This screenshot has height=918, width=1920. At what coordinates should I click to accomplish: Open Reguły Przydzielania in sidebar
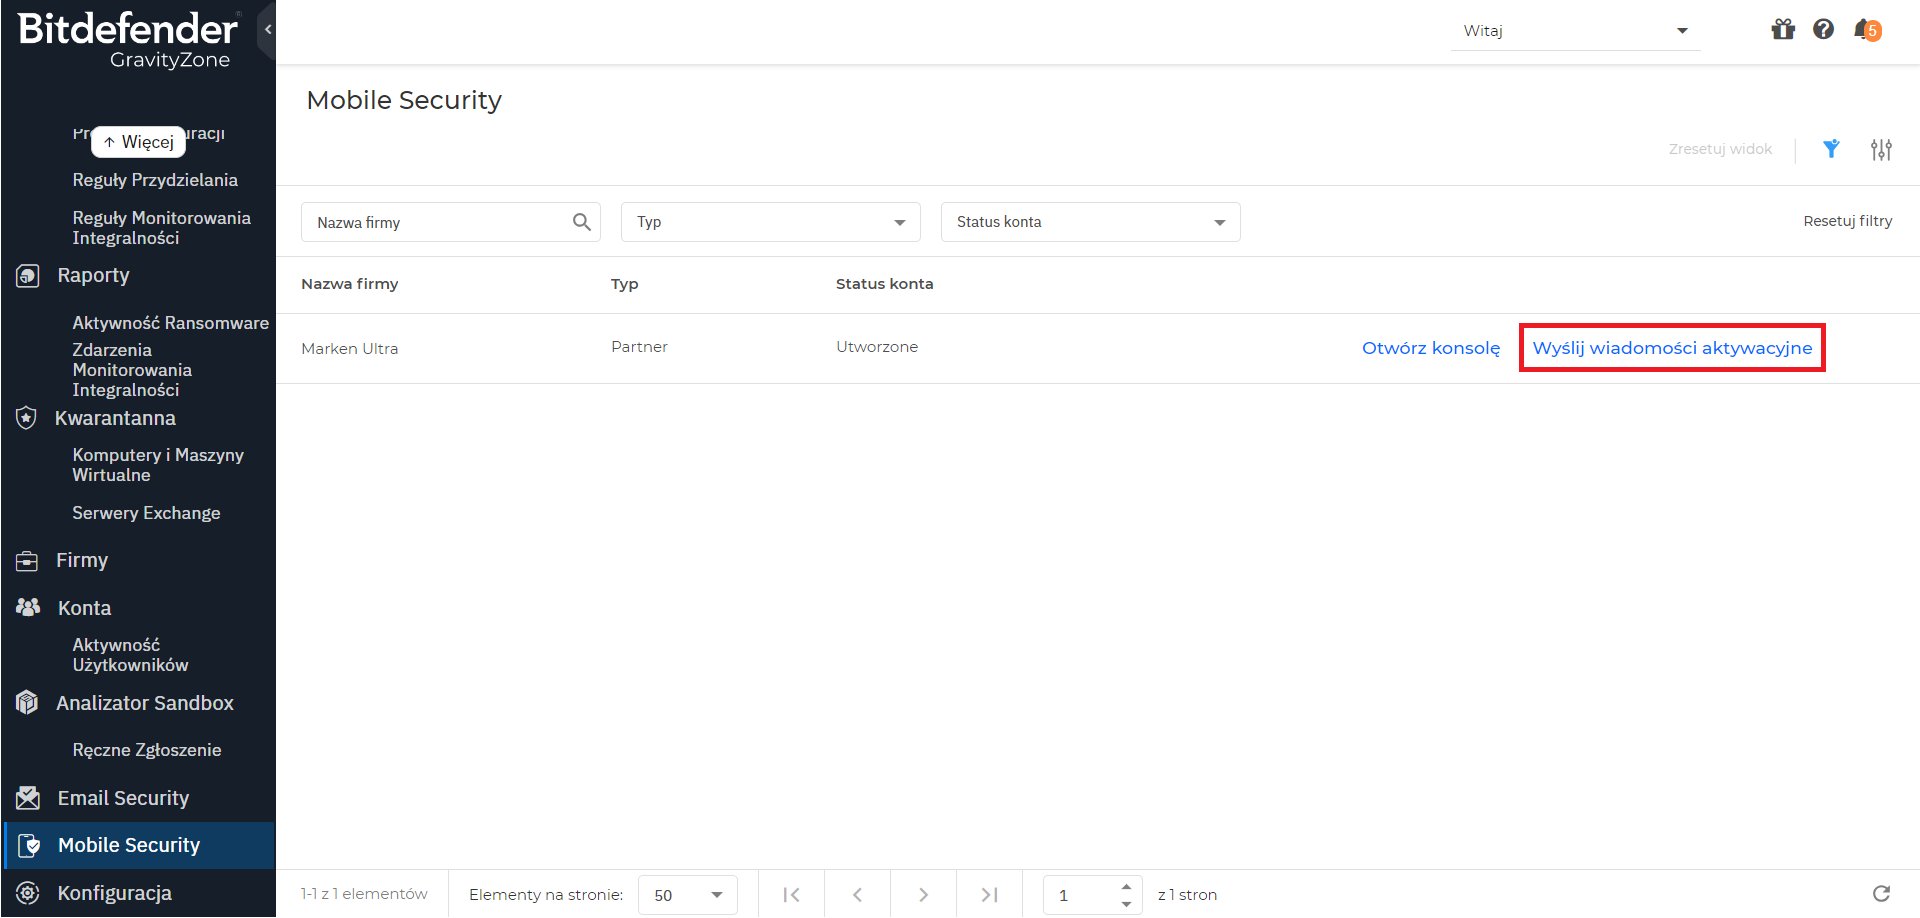tap(155, 180)
